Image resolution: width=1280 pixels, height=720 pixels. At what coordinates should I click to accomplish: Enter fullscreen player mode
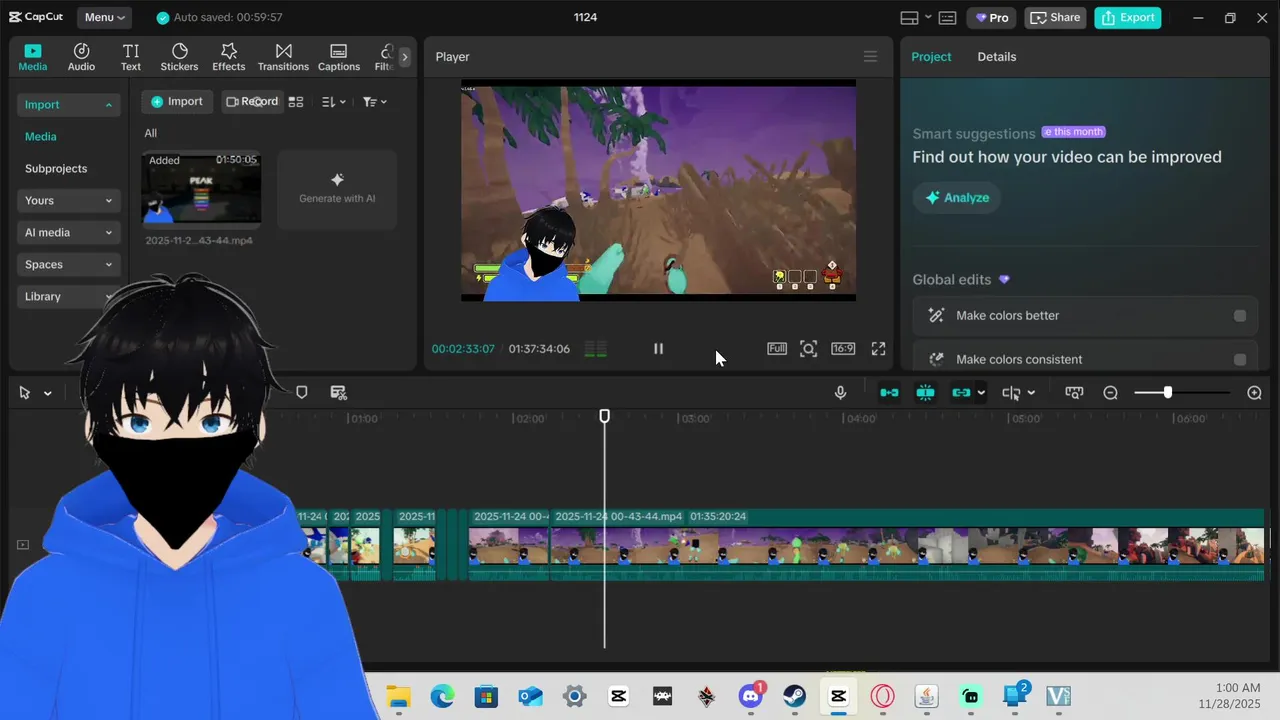click(x=878, y=349)
